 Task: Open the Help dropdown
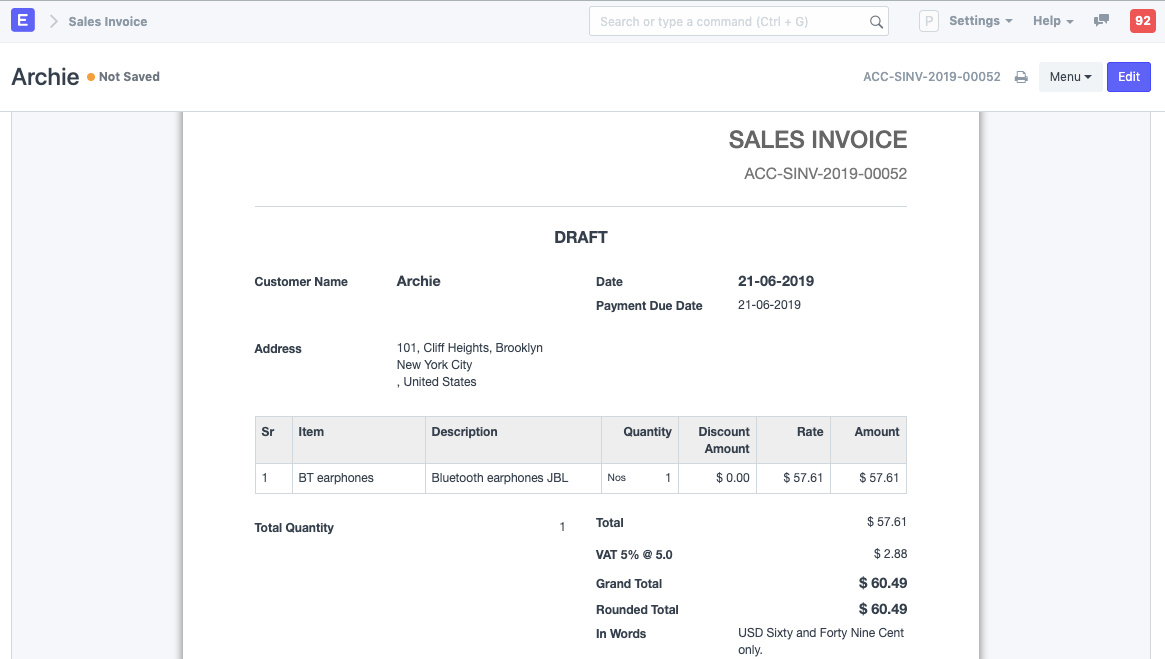(x=1052, y=20)
